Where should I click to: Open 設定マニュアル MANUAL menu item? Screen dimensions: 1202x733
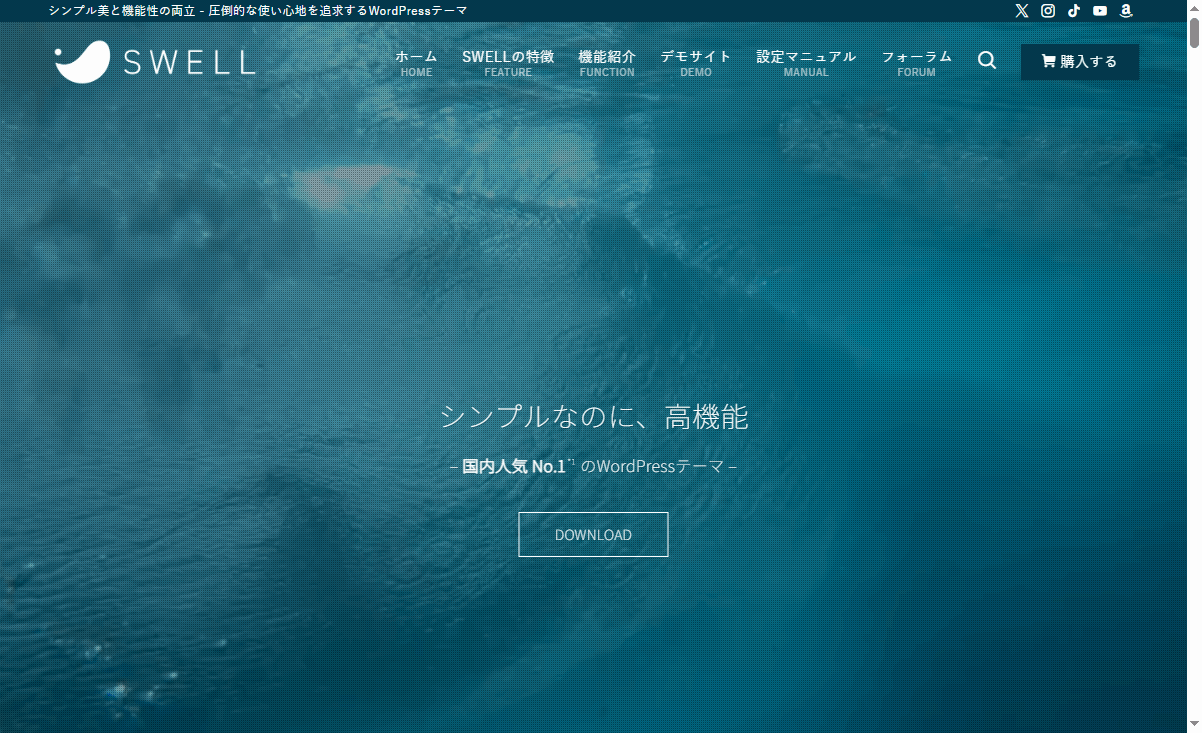(x=806, y=63)
